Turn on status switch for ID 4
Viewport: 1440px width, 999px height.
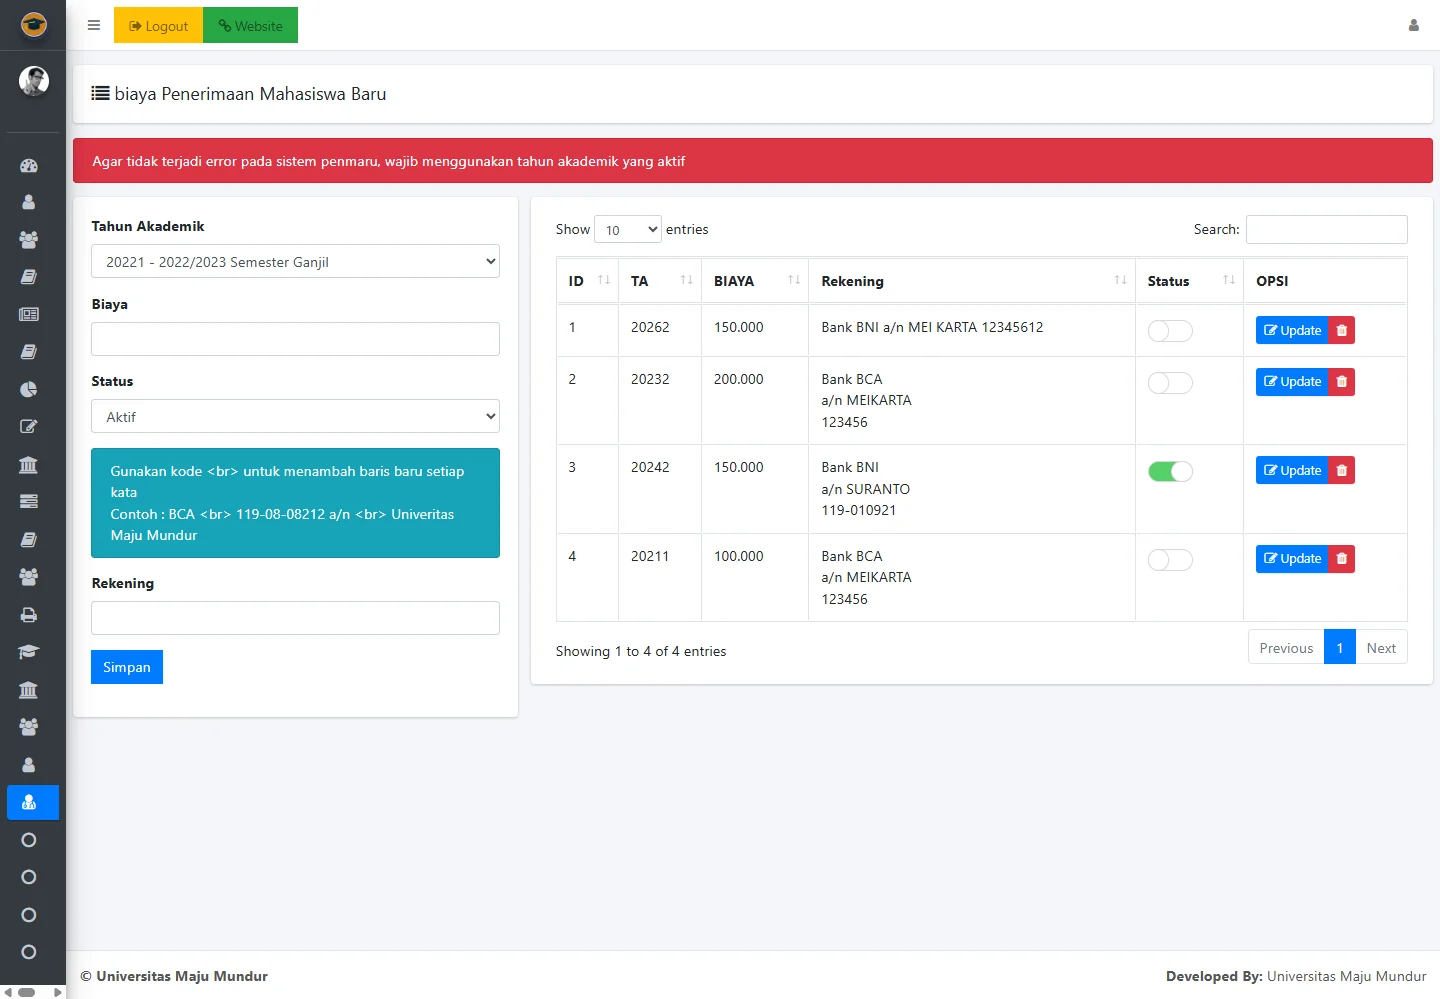pos(1169,560)
